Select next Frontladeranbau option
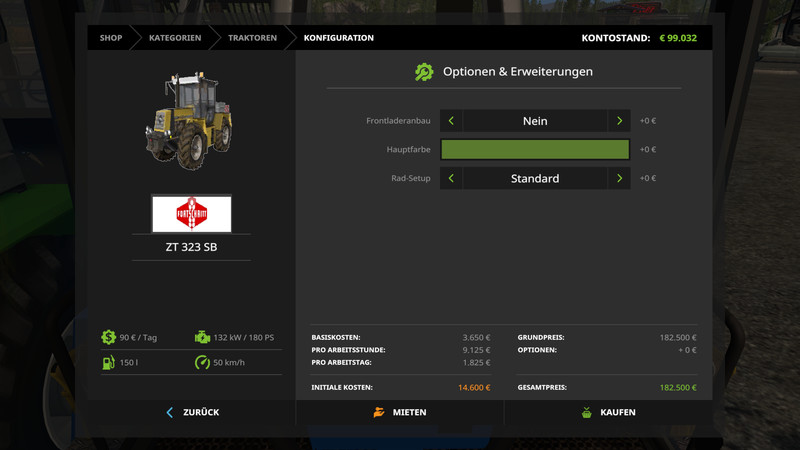 [619, 121]
